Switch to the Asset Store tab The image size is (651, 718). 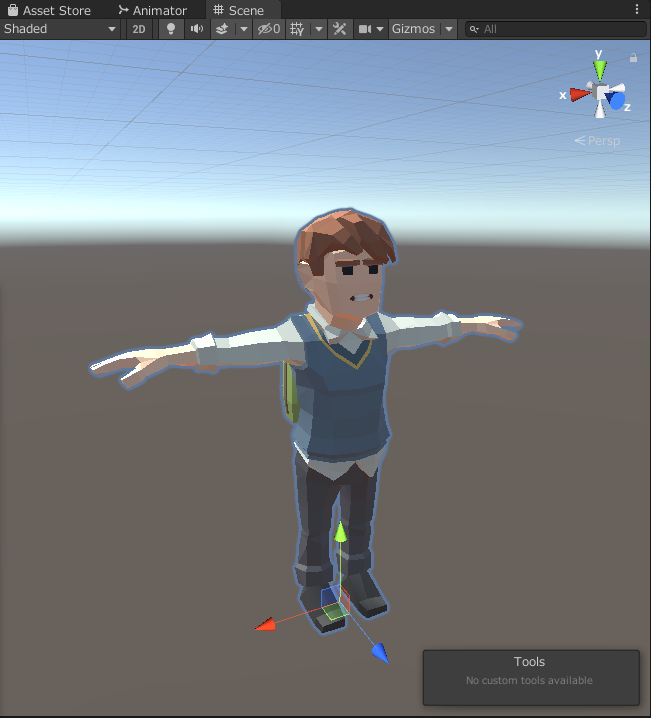pos(49,10)
